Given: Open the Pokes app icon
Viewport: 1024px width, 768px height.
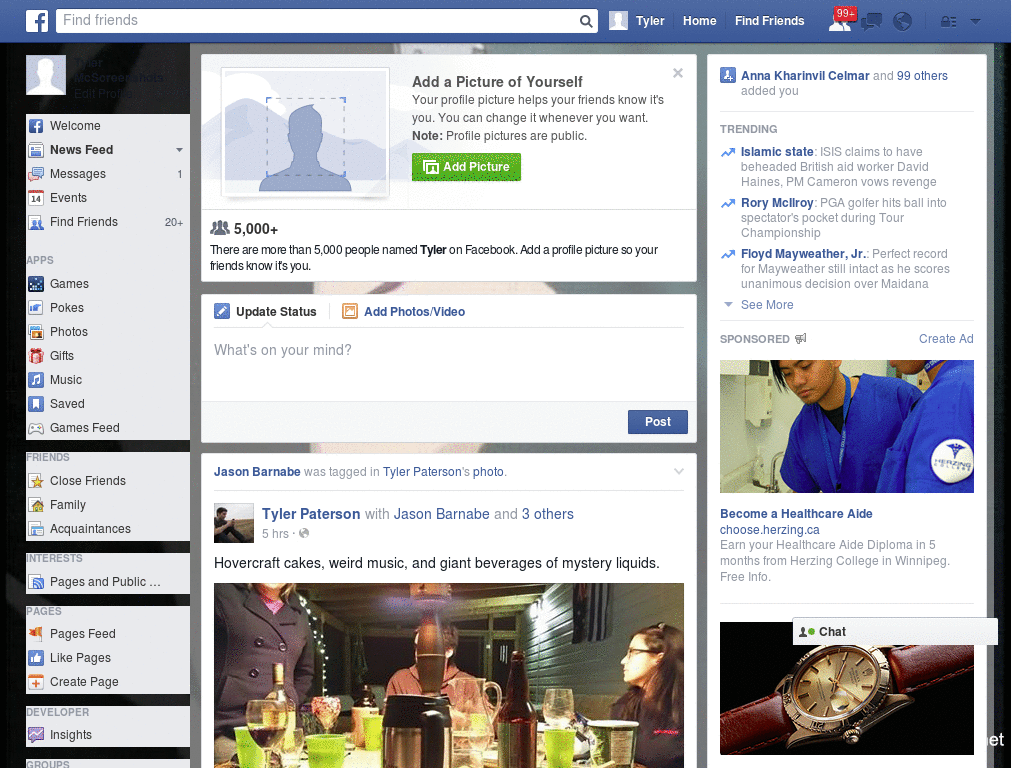Looking at the screenshot, I should (x=36, y=308).
